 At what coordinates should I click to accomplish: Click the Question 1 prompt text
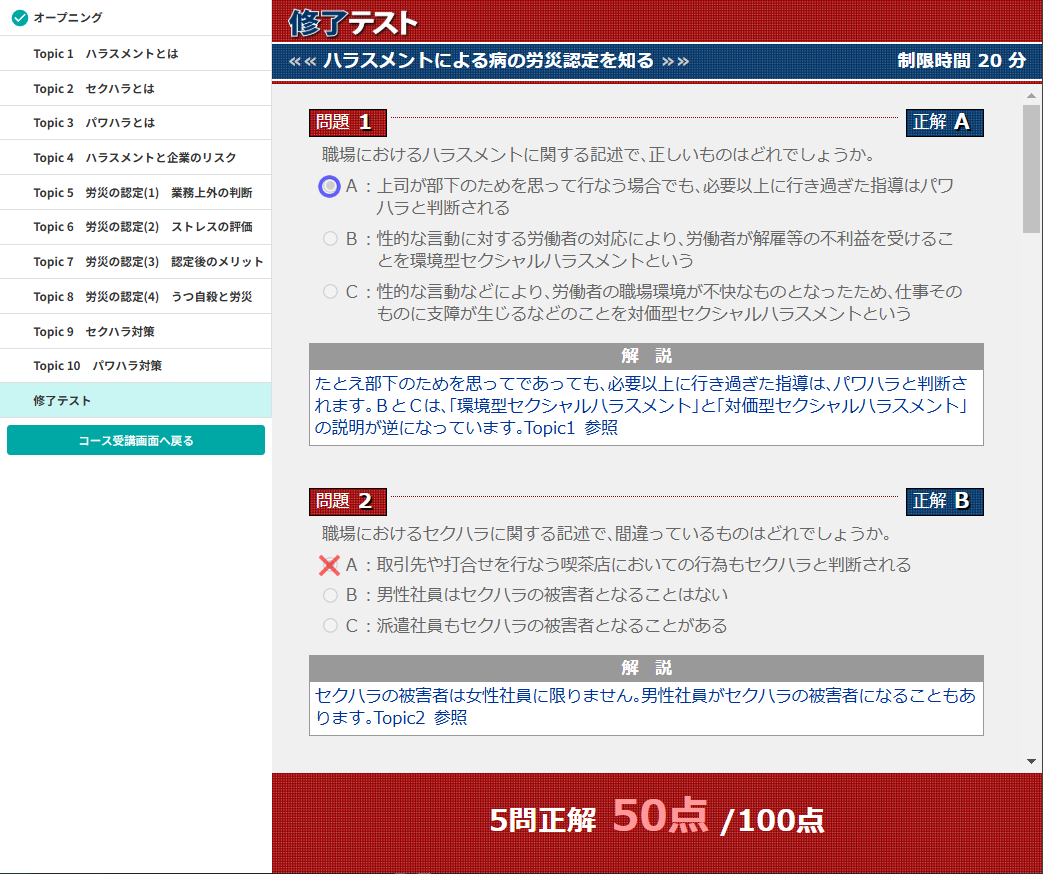[598, 155]
